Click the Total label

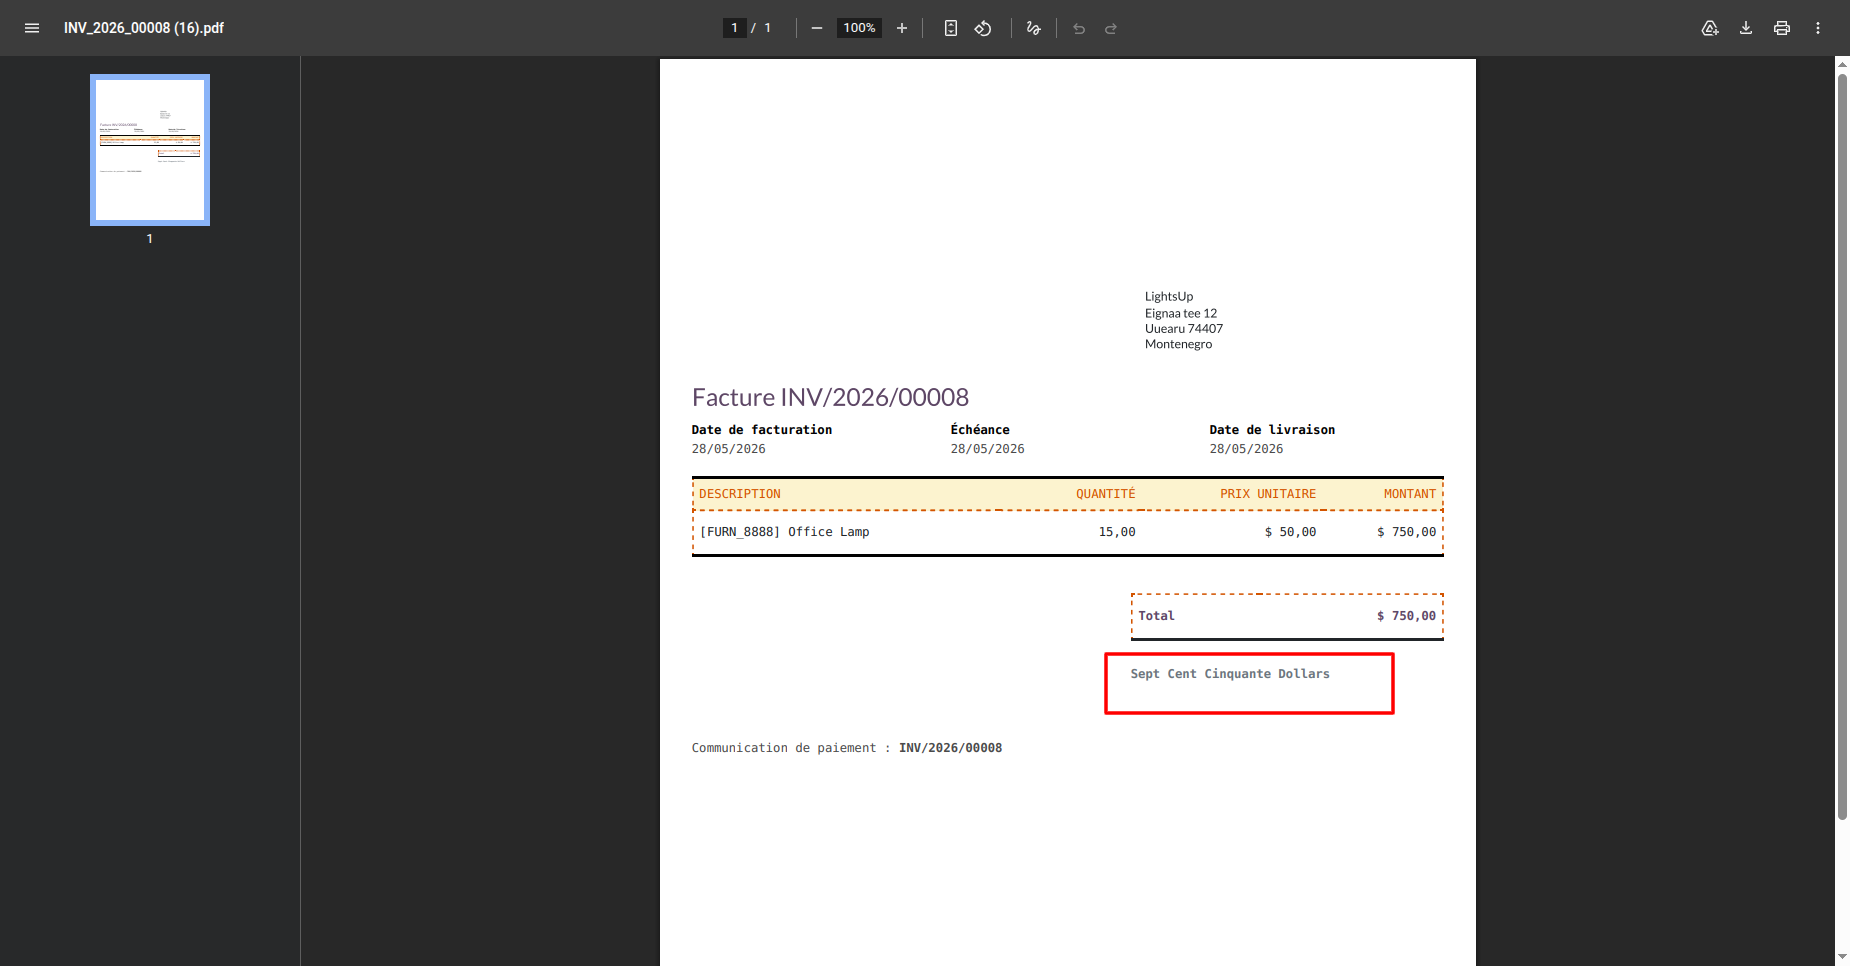click(x=1157, y=616)
